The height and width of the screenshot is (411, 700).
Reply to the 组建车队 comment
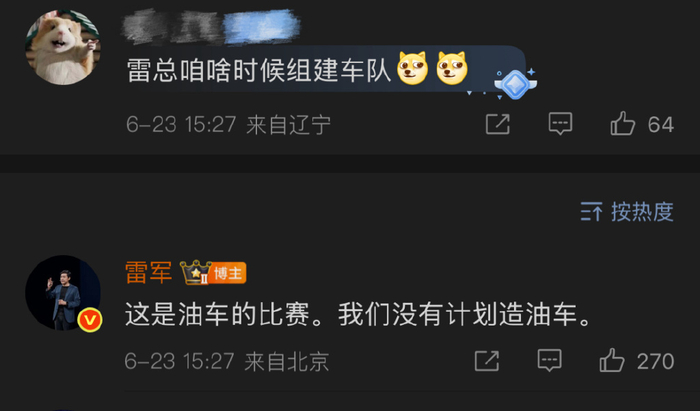click(560, 124)
